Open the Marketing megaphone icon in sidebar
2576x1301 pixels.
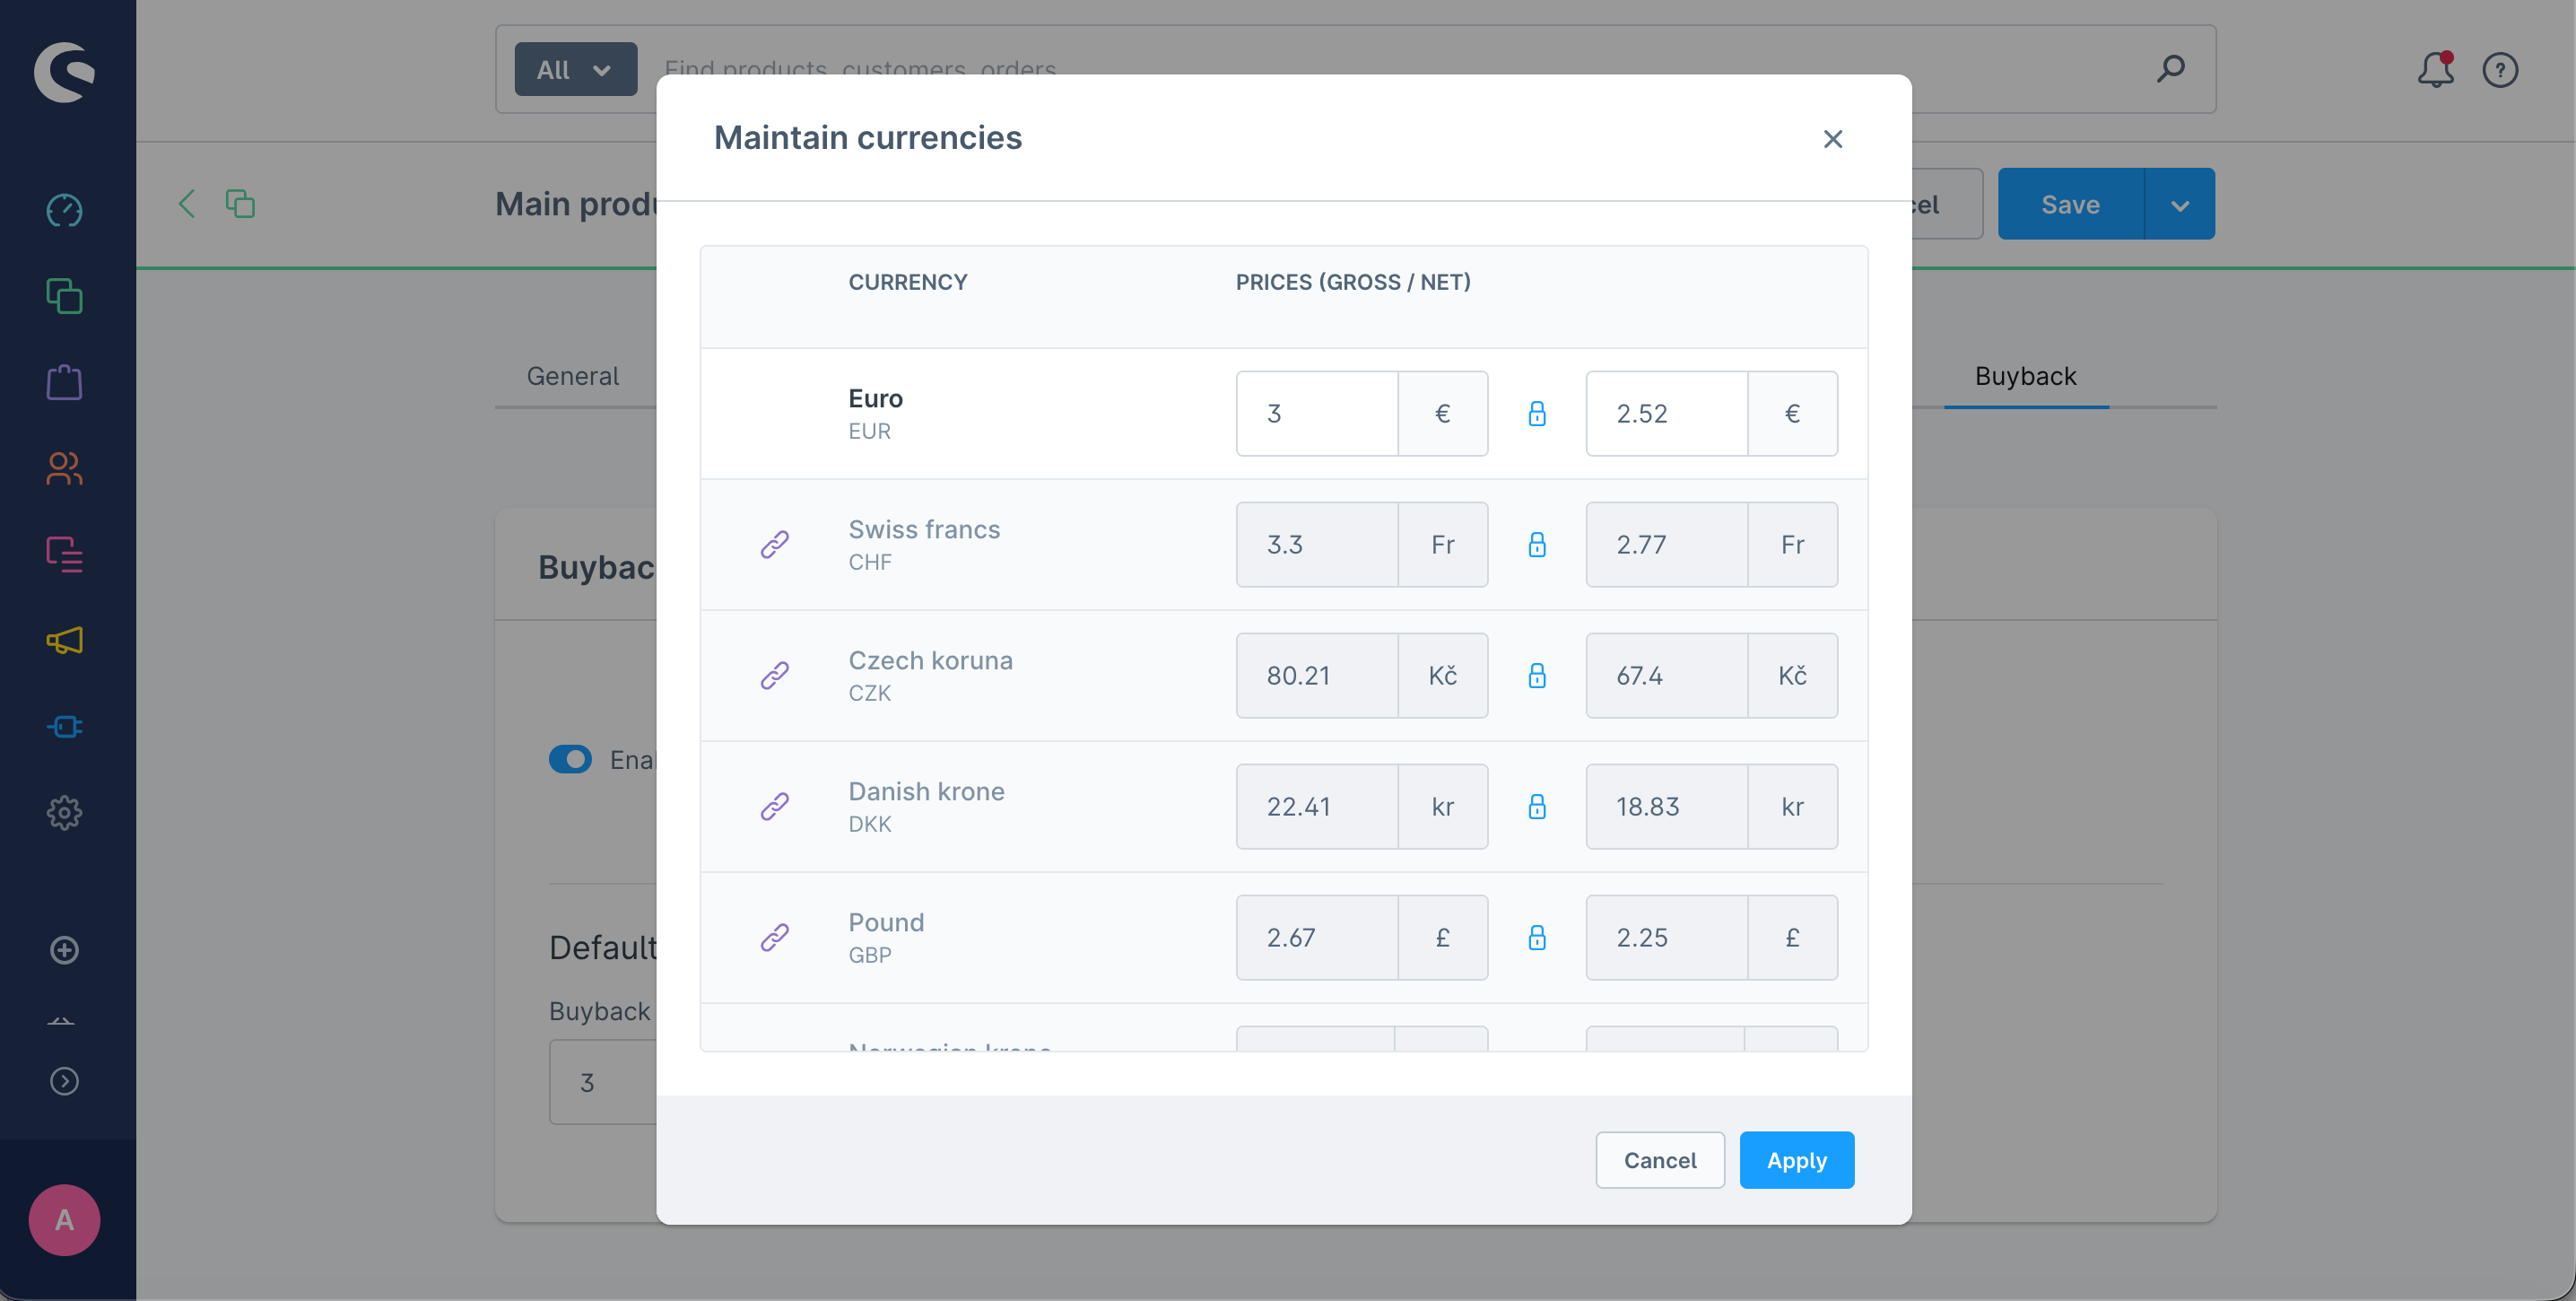coord(65,640)
